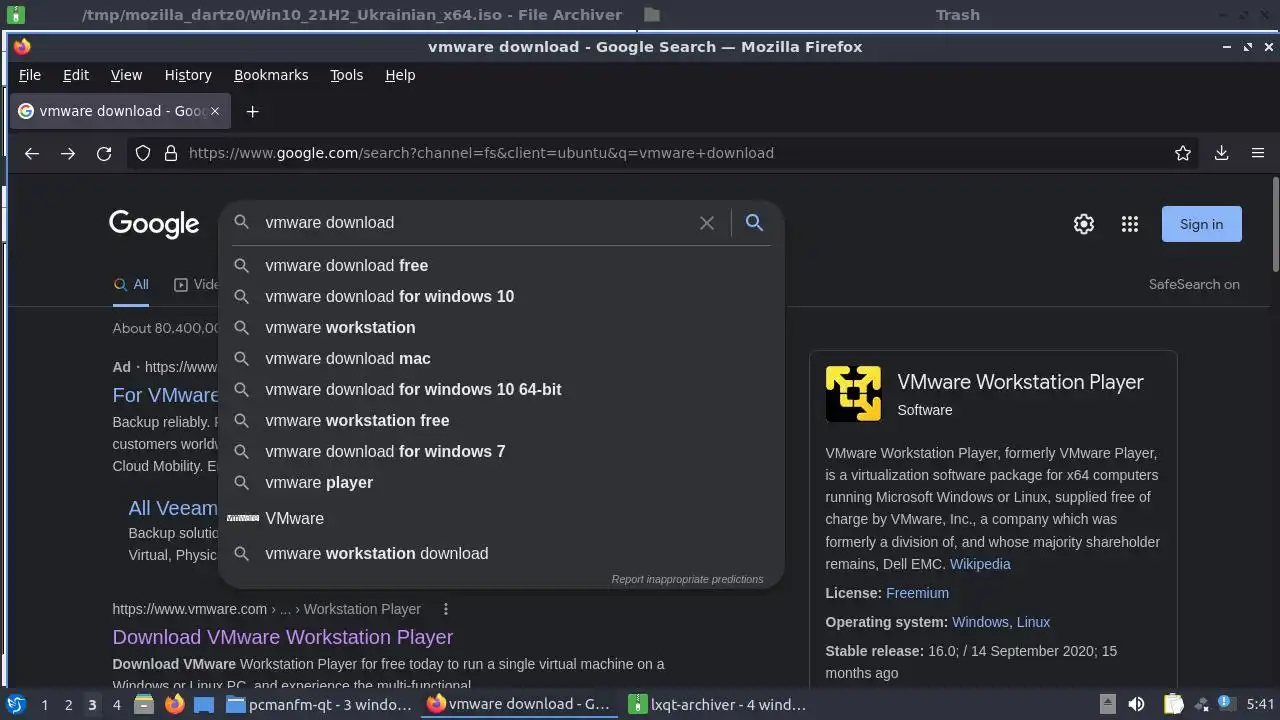Reload the current page
The width and height of the screenshot is (1280, 720).
[x=104, y=153]
